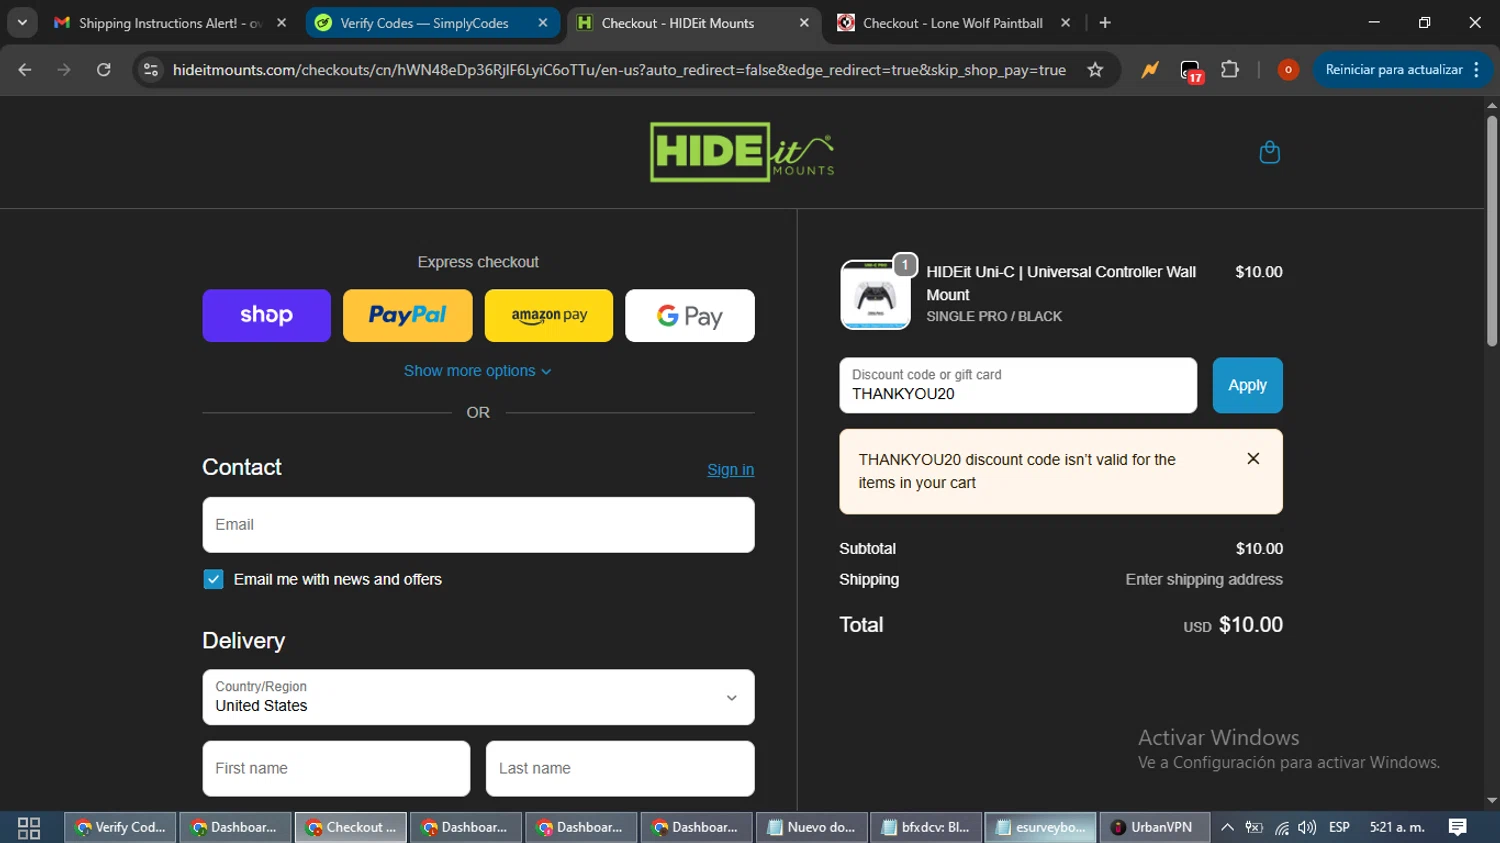The image size is (1500, 843).
Task: Pay with PayPal express button
Action: click(407, 315)
